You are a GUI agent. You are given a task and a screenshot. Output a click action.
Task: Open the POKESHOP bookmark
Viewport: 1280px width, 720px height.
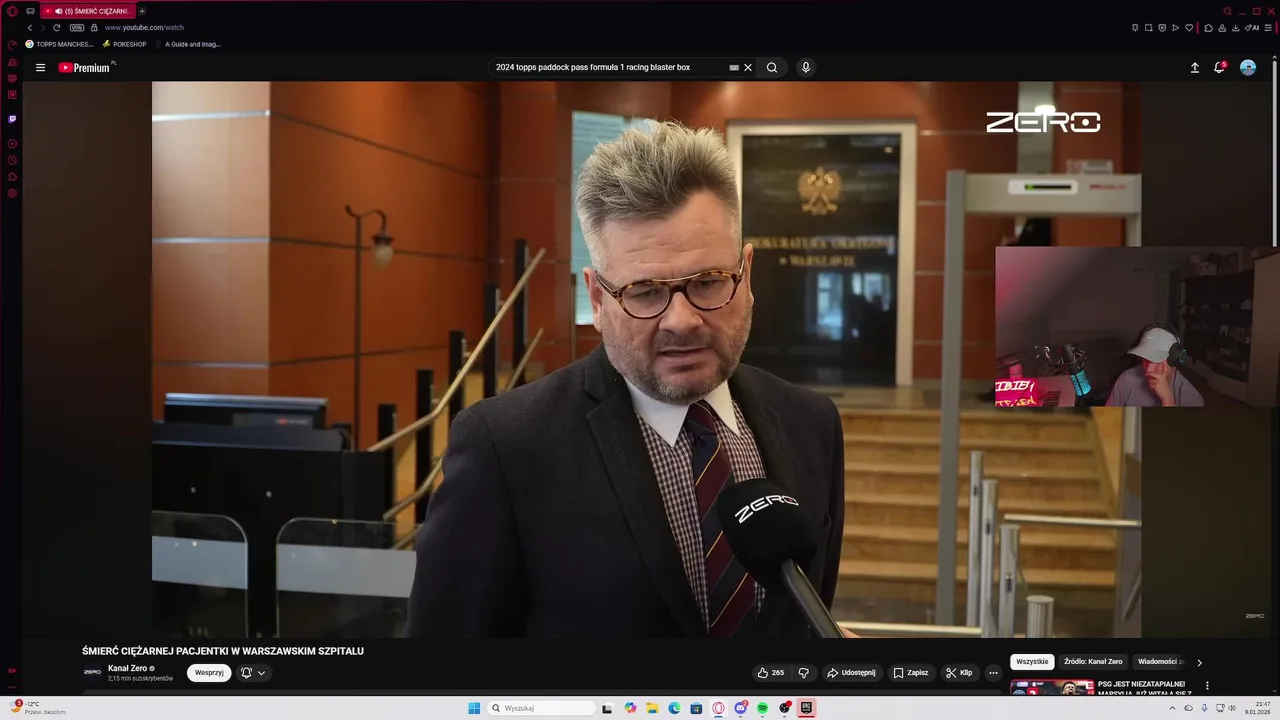click(124, 44)
